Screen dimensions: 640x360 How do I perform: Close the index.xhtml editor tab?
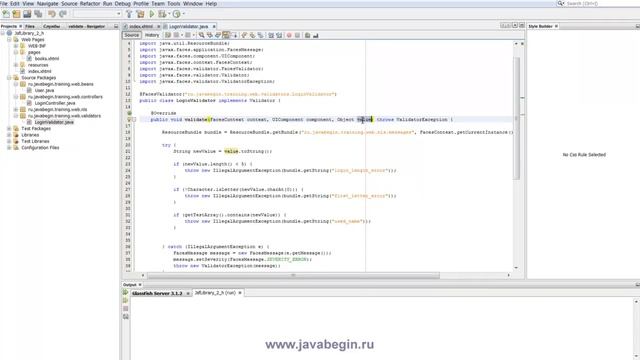(159, 27)
